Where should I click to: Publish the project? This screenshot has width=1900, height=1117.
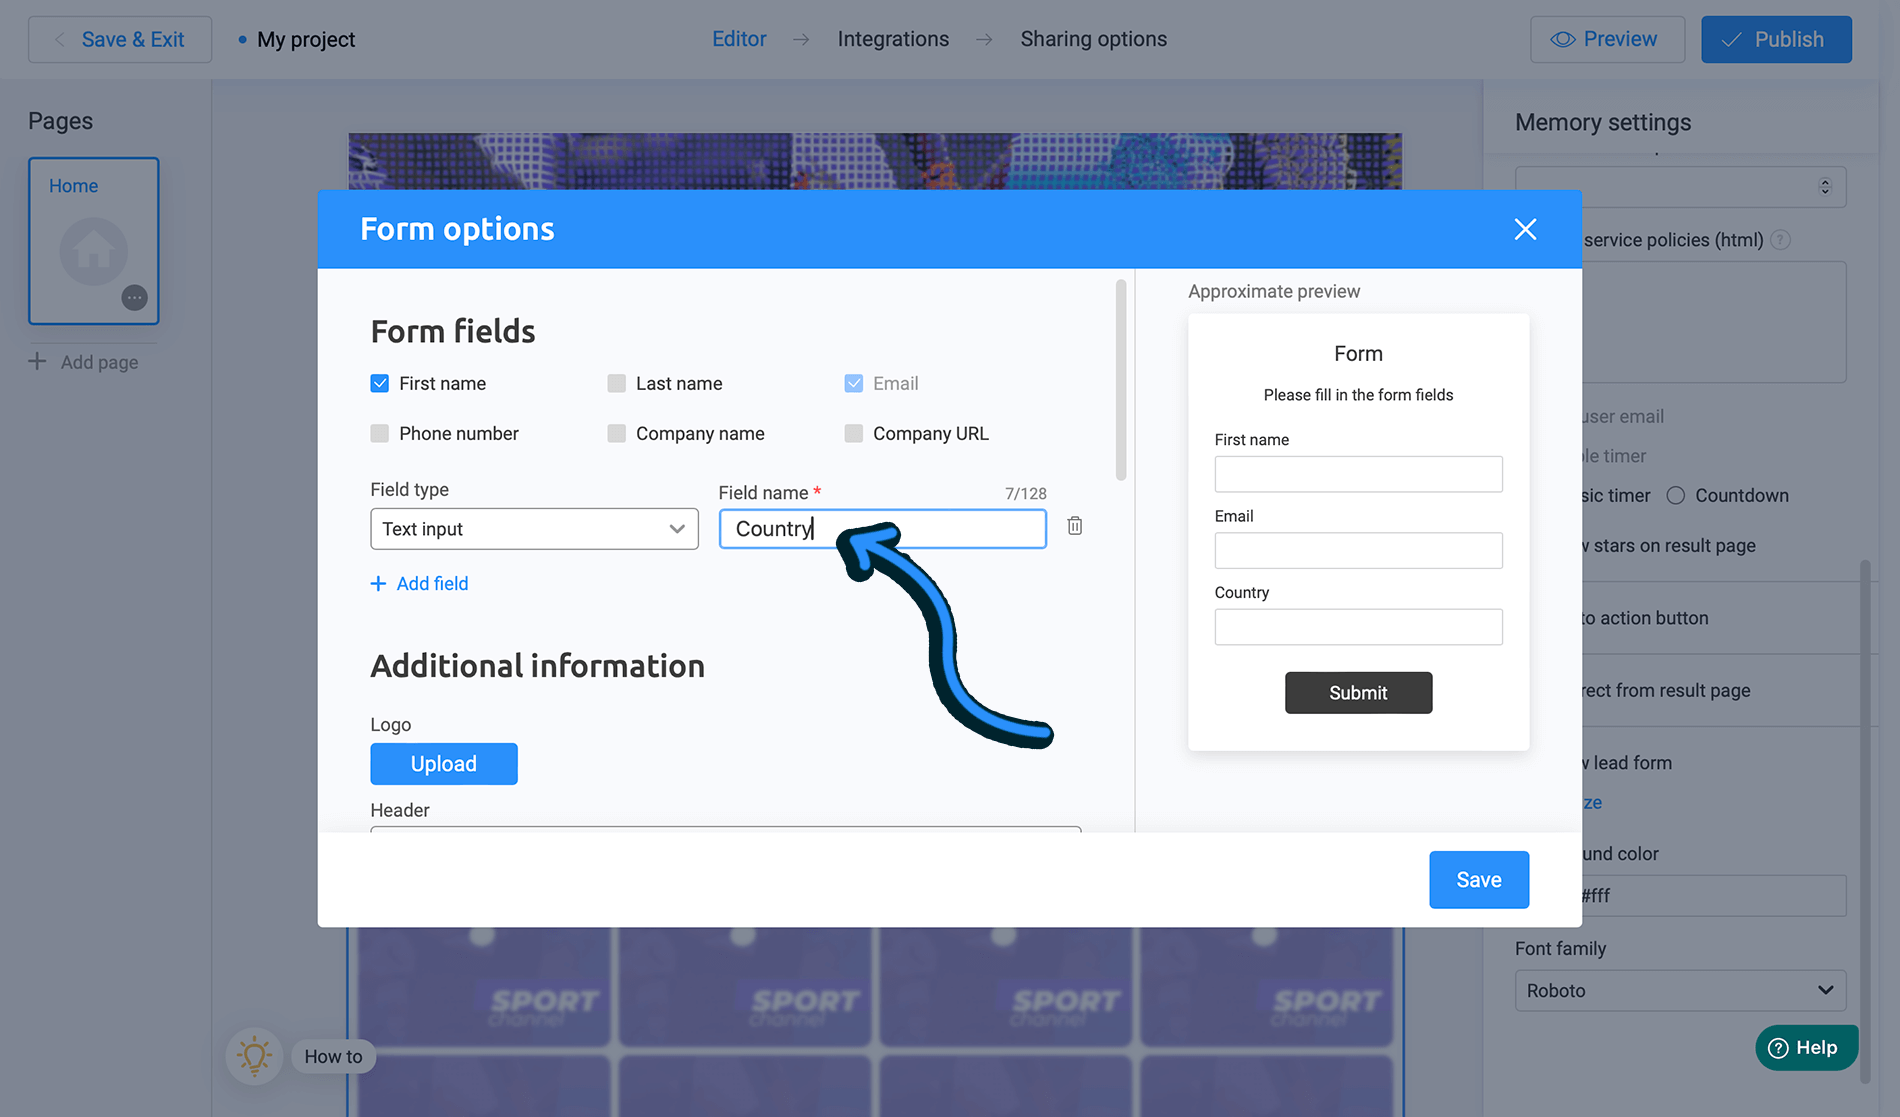point(1776,39)
